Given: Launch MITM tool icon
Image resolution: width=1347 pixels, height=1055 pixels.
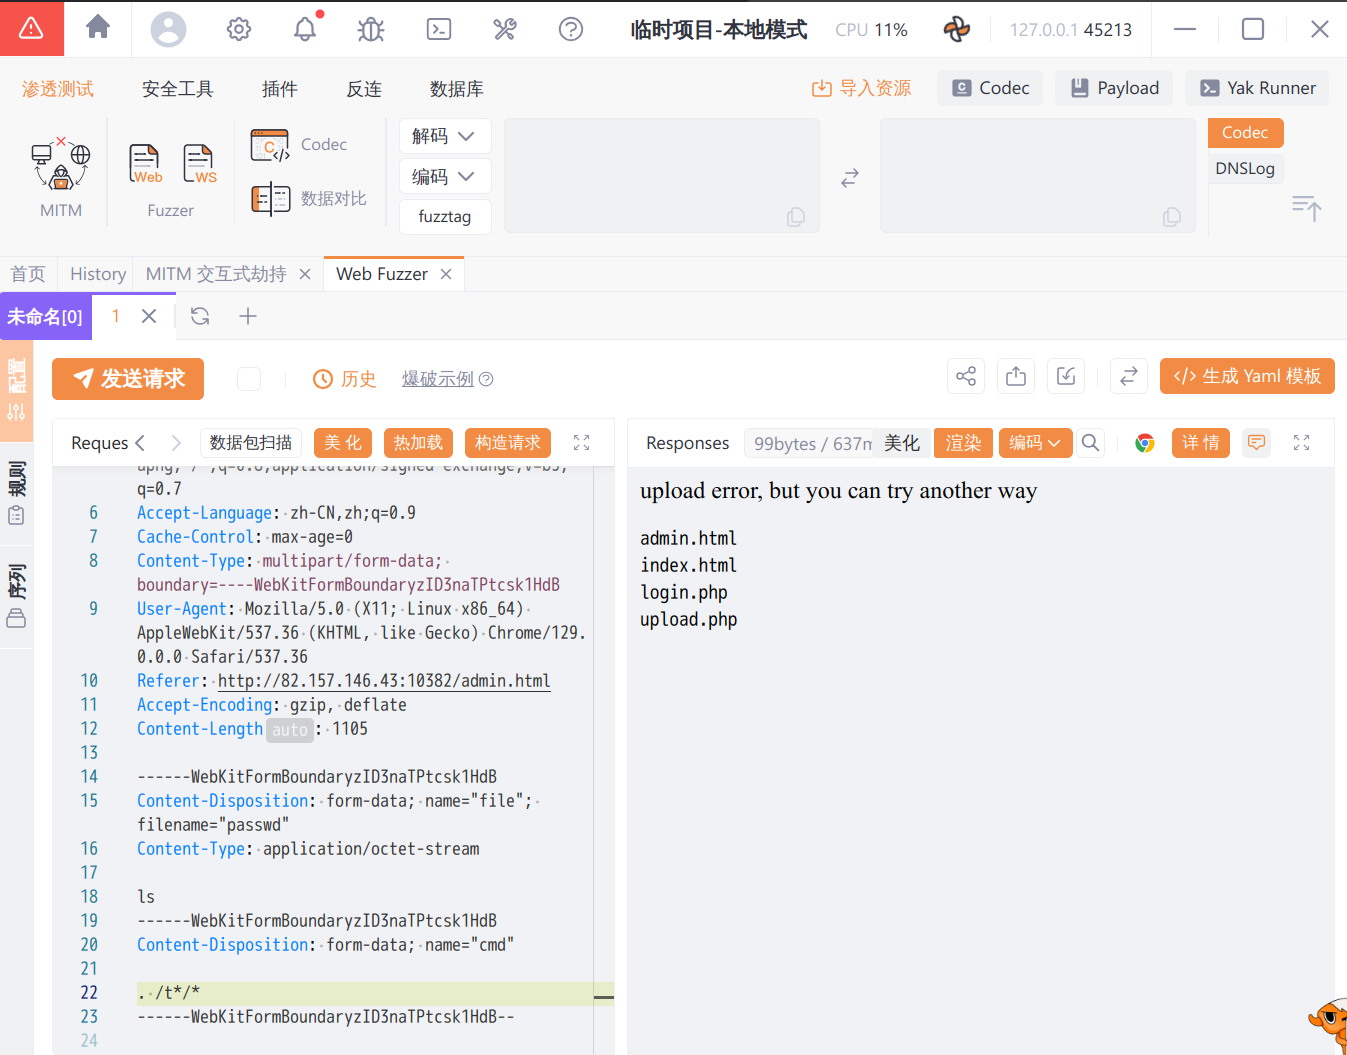Looking at the screenshot, I should point(61,165).
